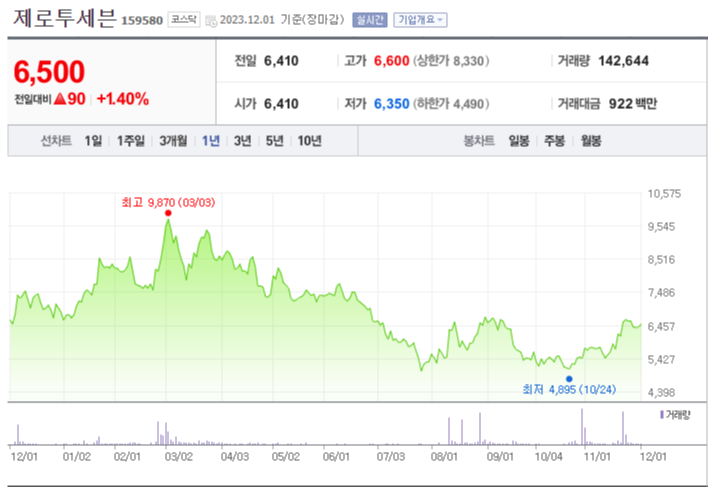This screenshot has height=487, width=708.
Task: Open the 주봉 weekly candle chart
Action: [554, 141]
